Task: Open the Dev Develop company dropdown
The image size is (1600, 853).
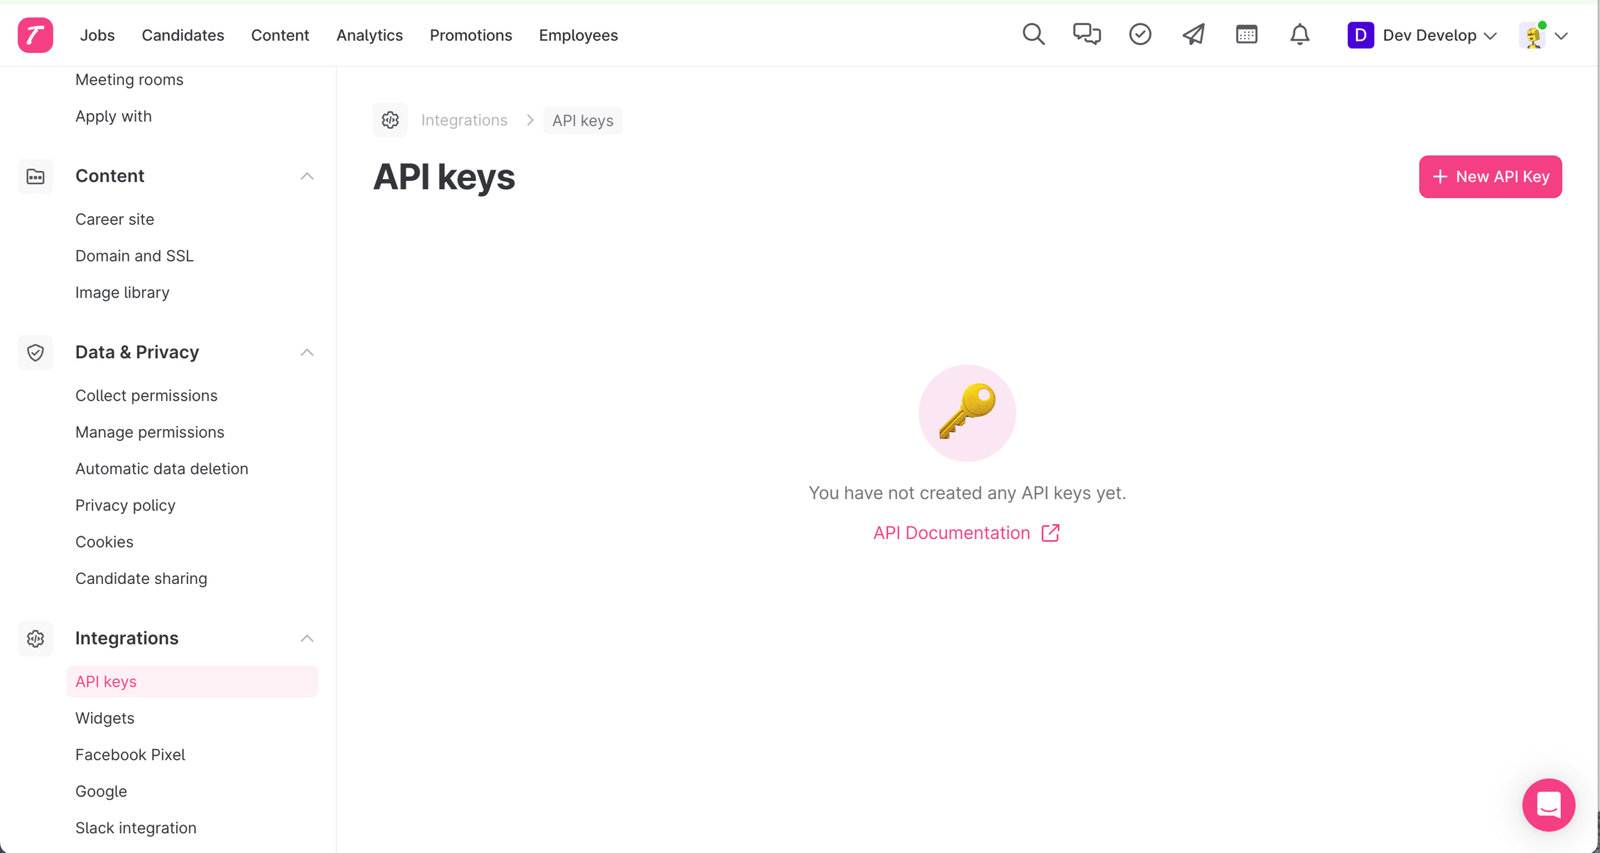Action: pos(1421,35)
